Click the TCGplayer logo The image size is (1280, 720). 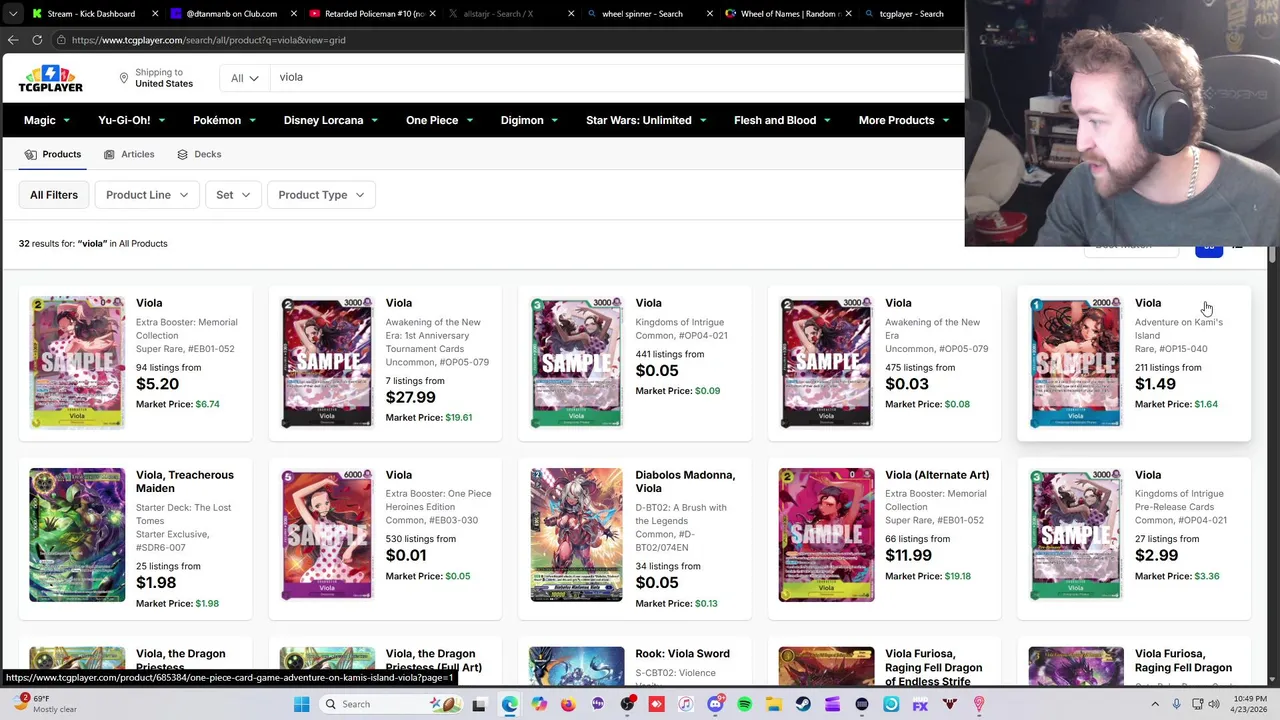pyautogui.click(x=50, y=79)
